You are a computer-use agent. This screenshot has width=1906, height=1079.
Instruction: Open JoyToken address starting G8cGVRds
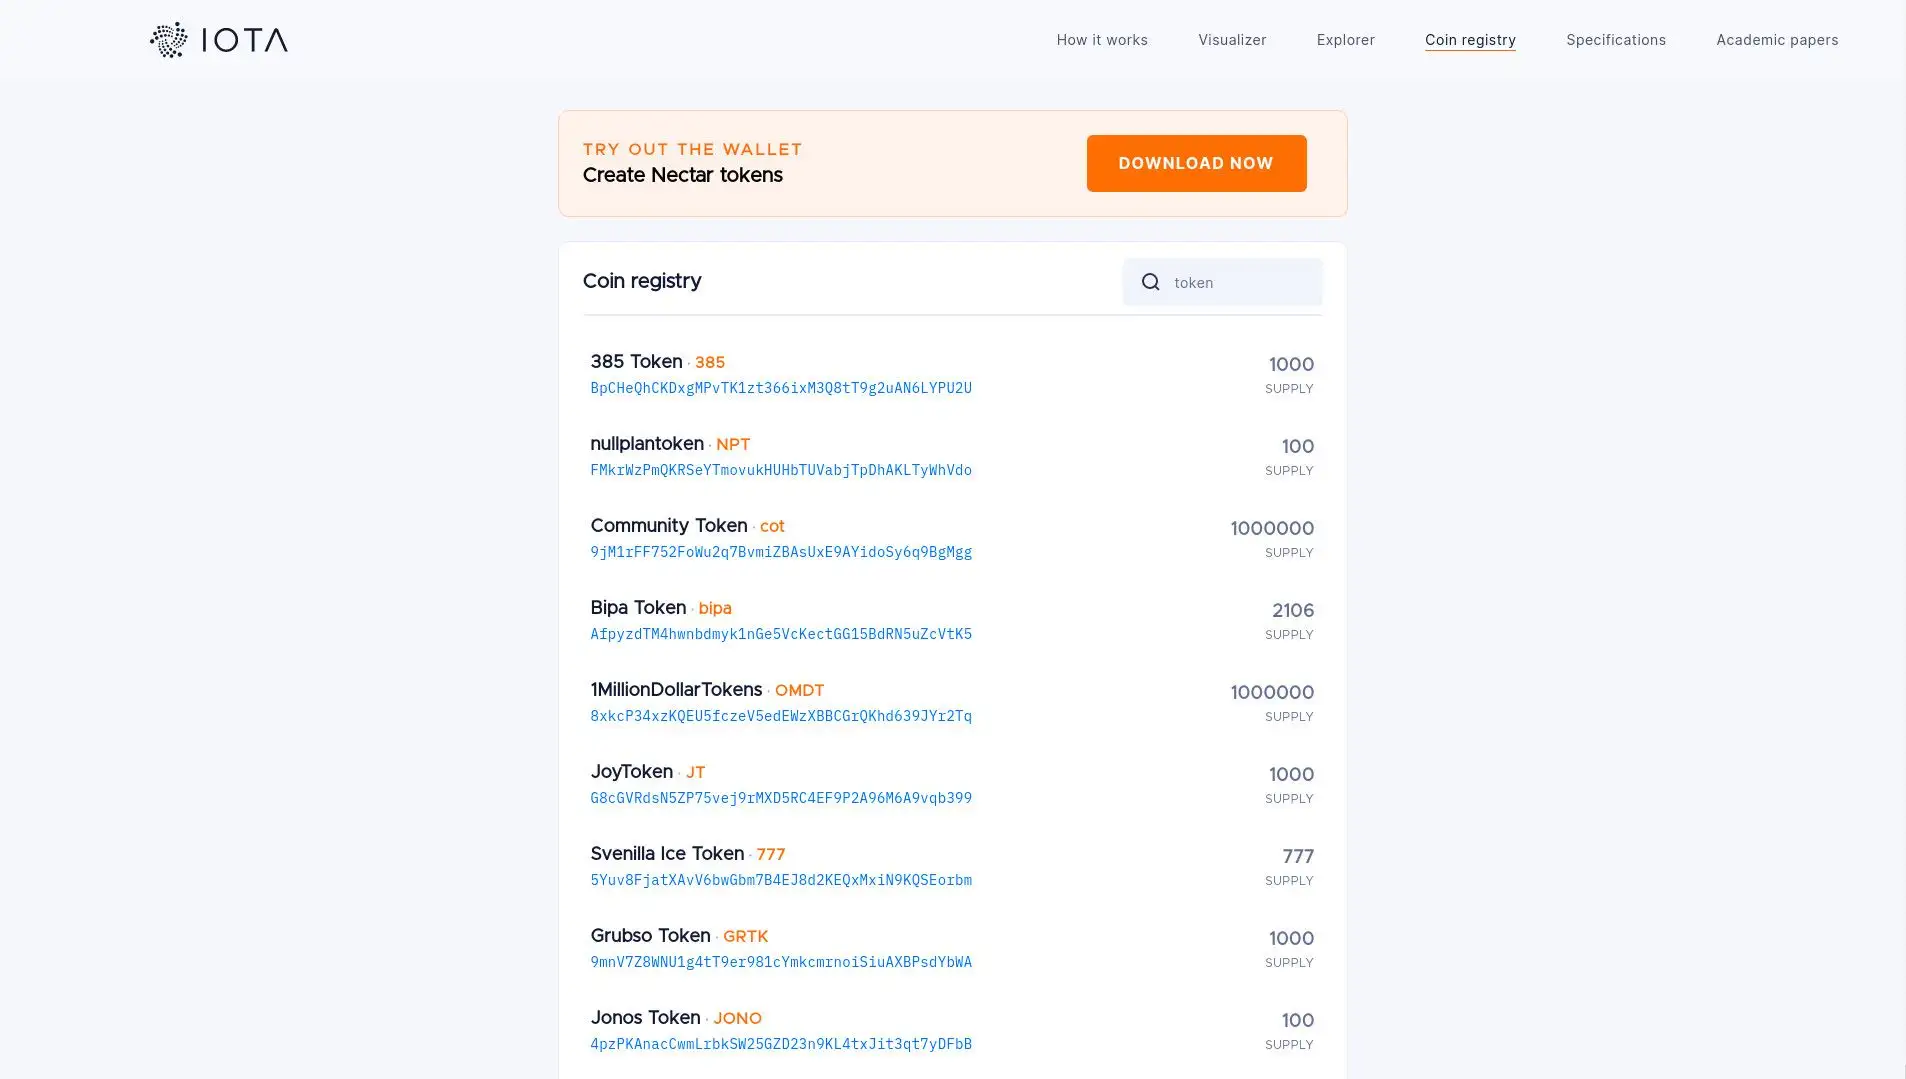click(x=781, y=798)
